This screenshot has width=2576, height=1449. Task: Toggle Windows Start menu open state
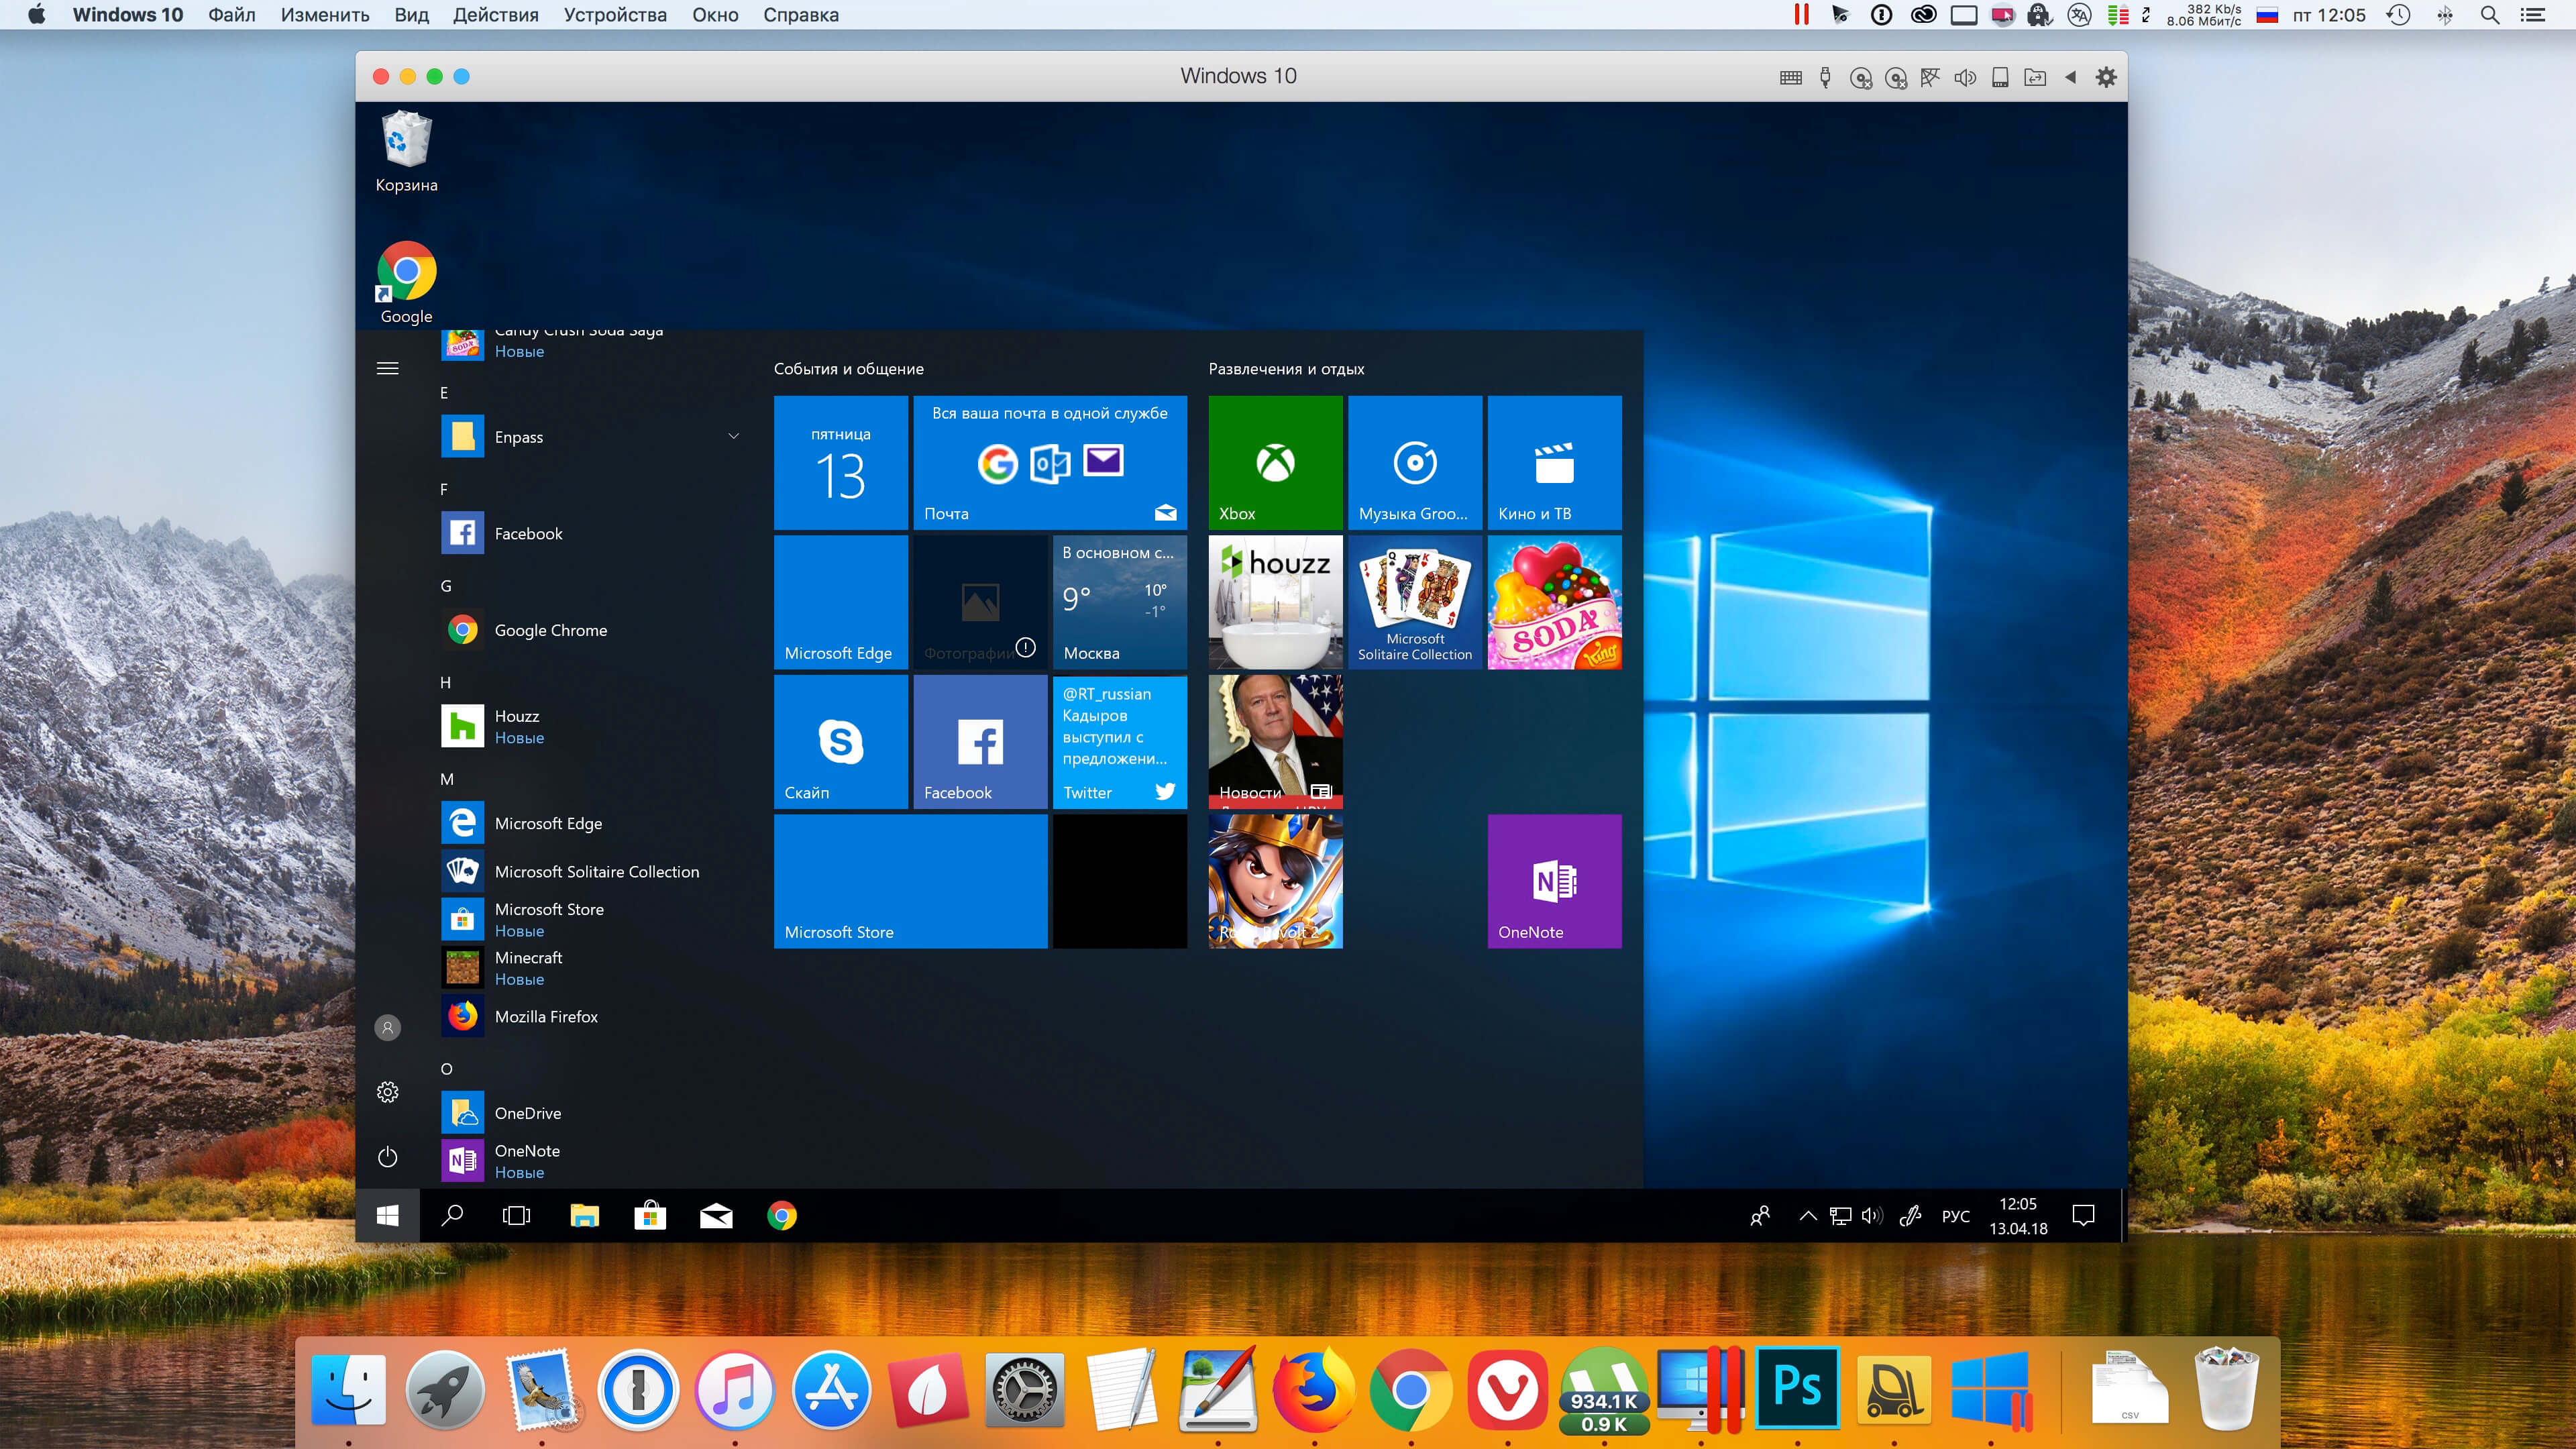pyautogui.click(x=388, y=1216)
